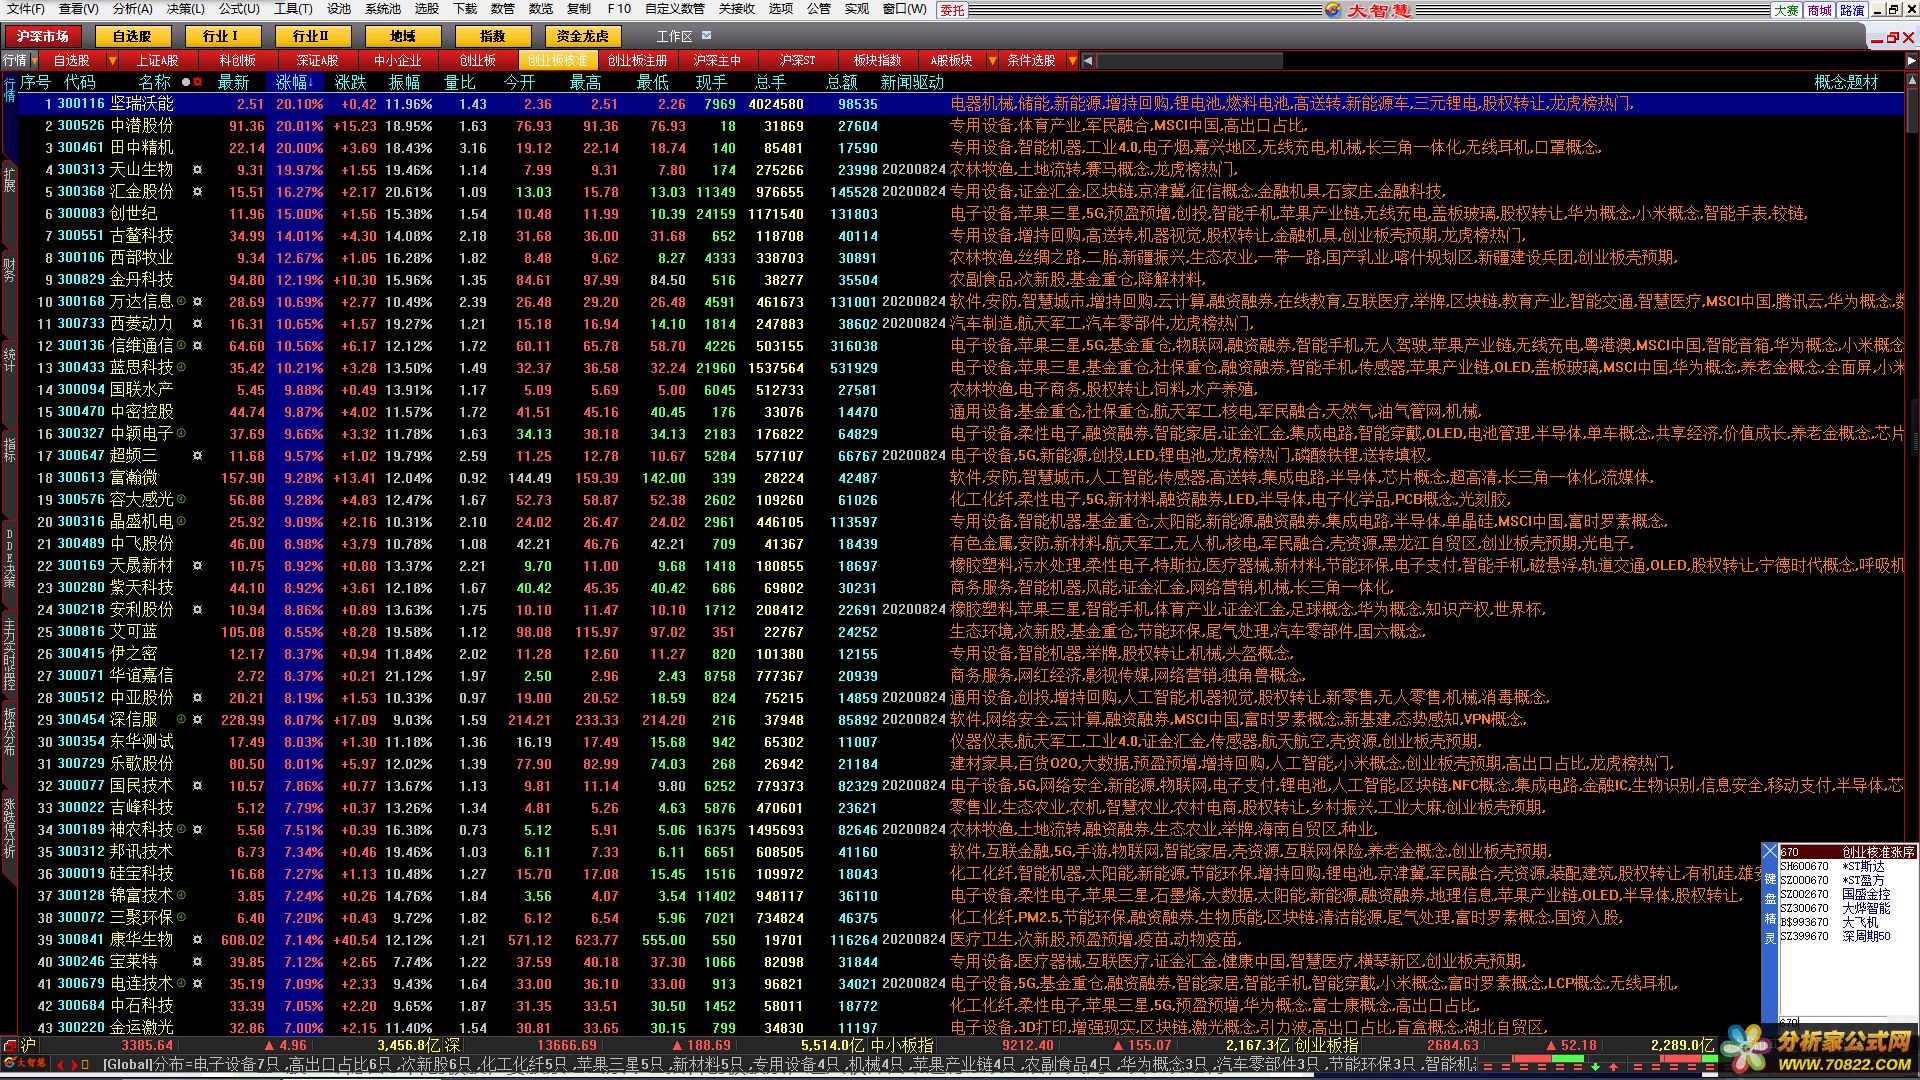Click the 指数 button
This screenshot has width=1920, height=1080.
[492, 36]
